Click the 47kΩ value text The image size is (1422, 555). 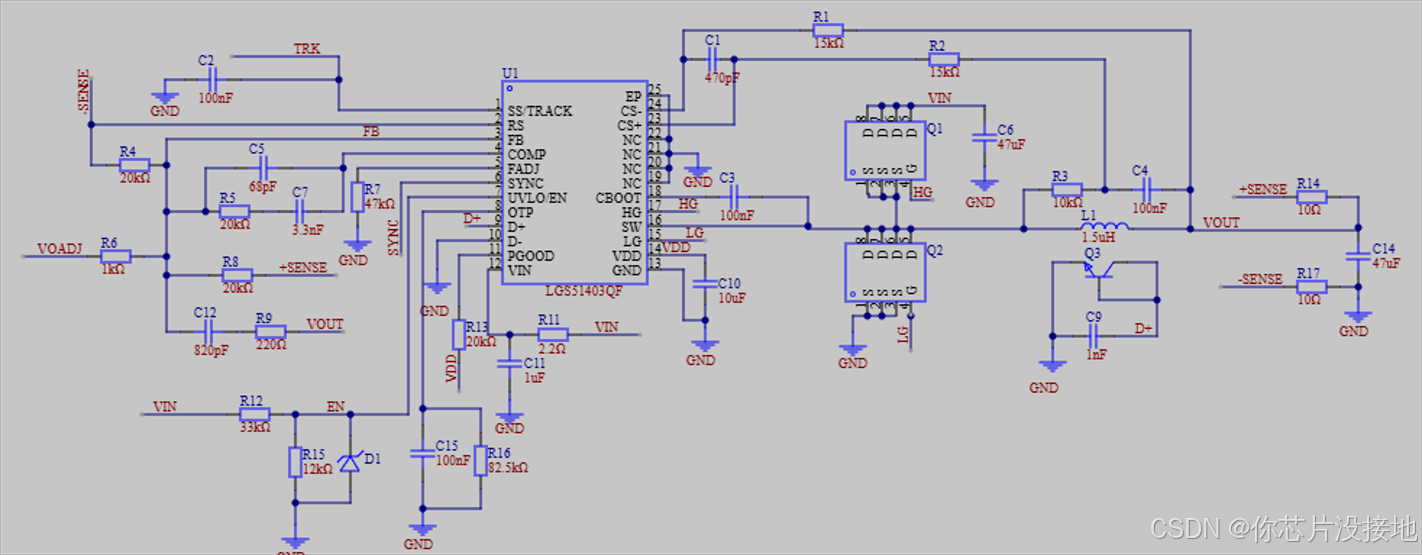tap(380, 203)
